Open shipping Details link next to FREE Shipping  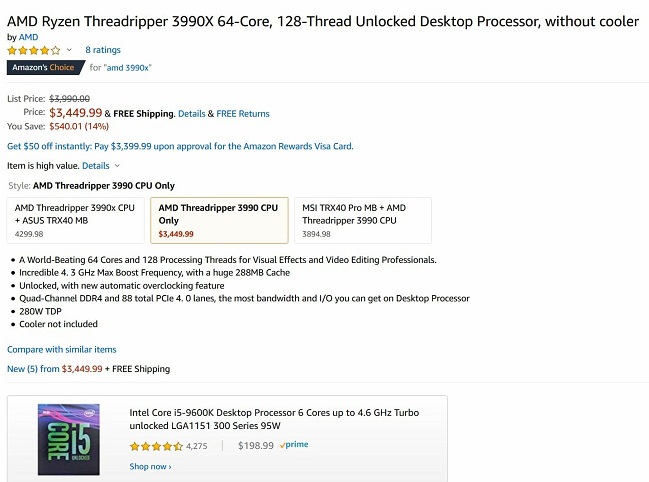[x=191, y=113]
